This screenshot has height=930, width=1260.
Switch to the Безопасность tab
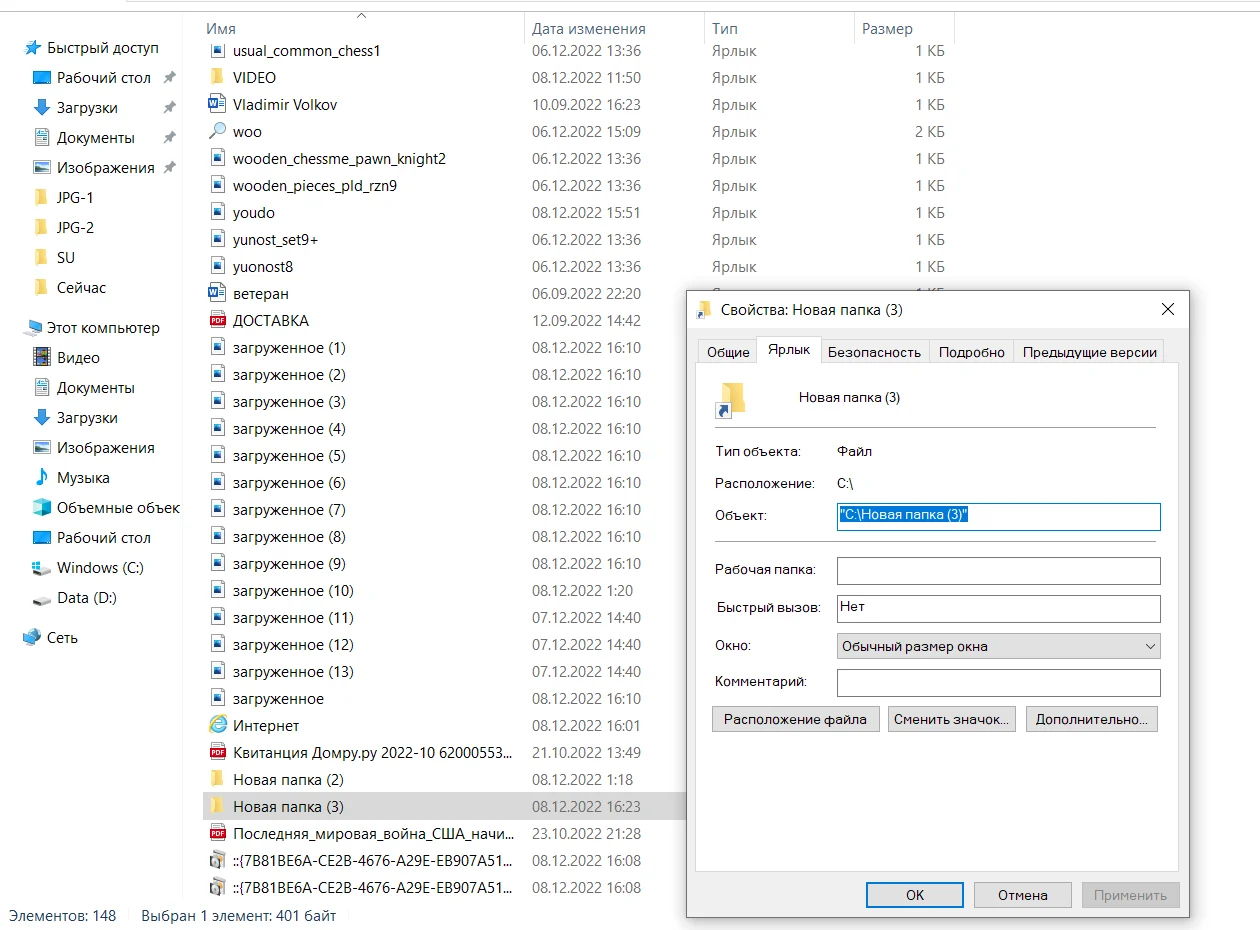[x=873, y=352]
